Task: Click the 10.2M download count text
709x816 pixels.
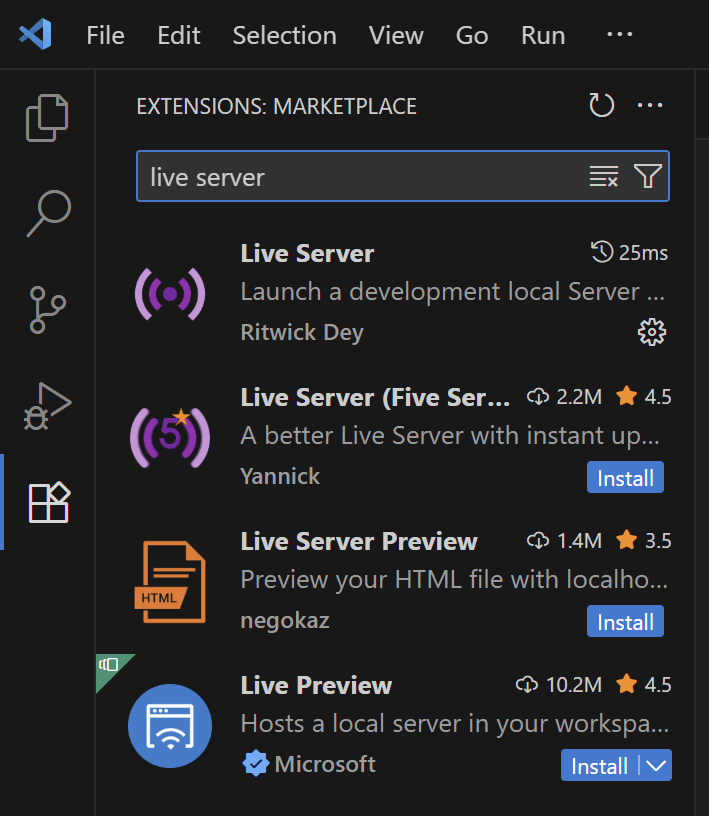Action: [574, 685]
